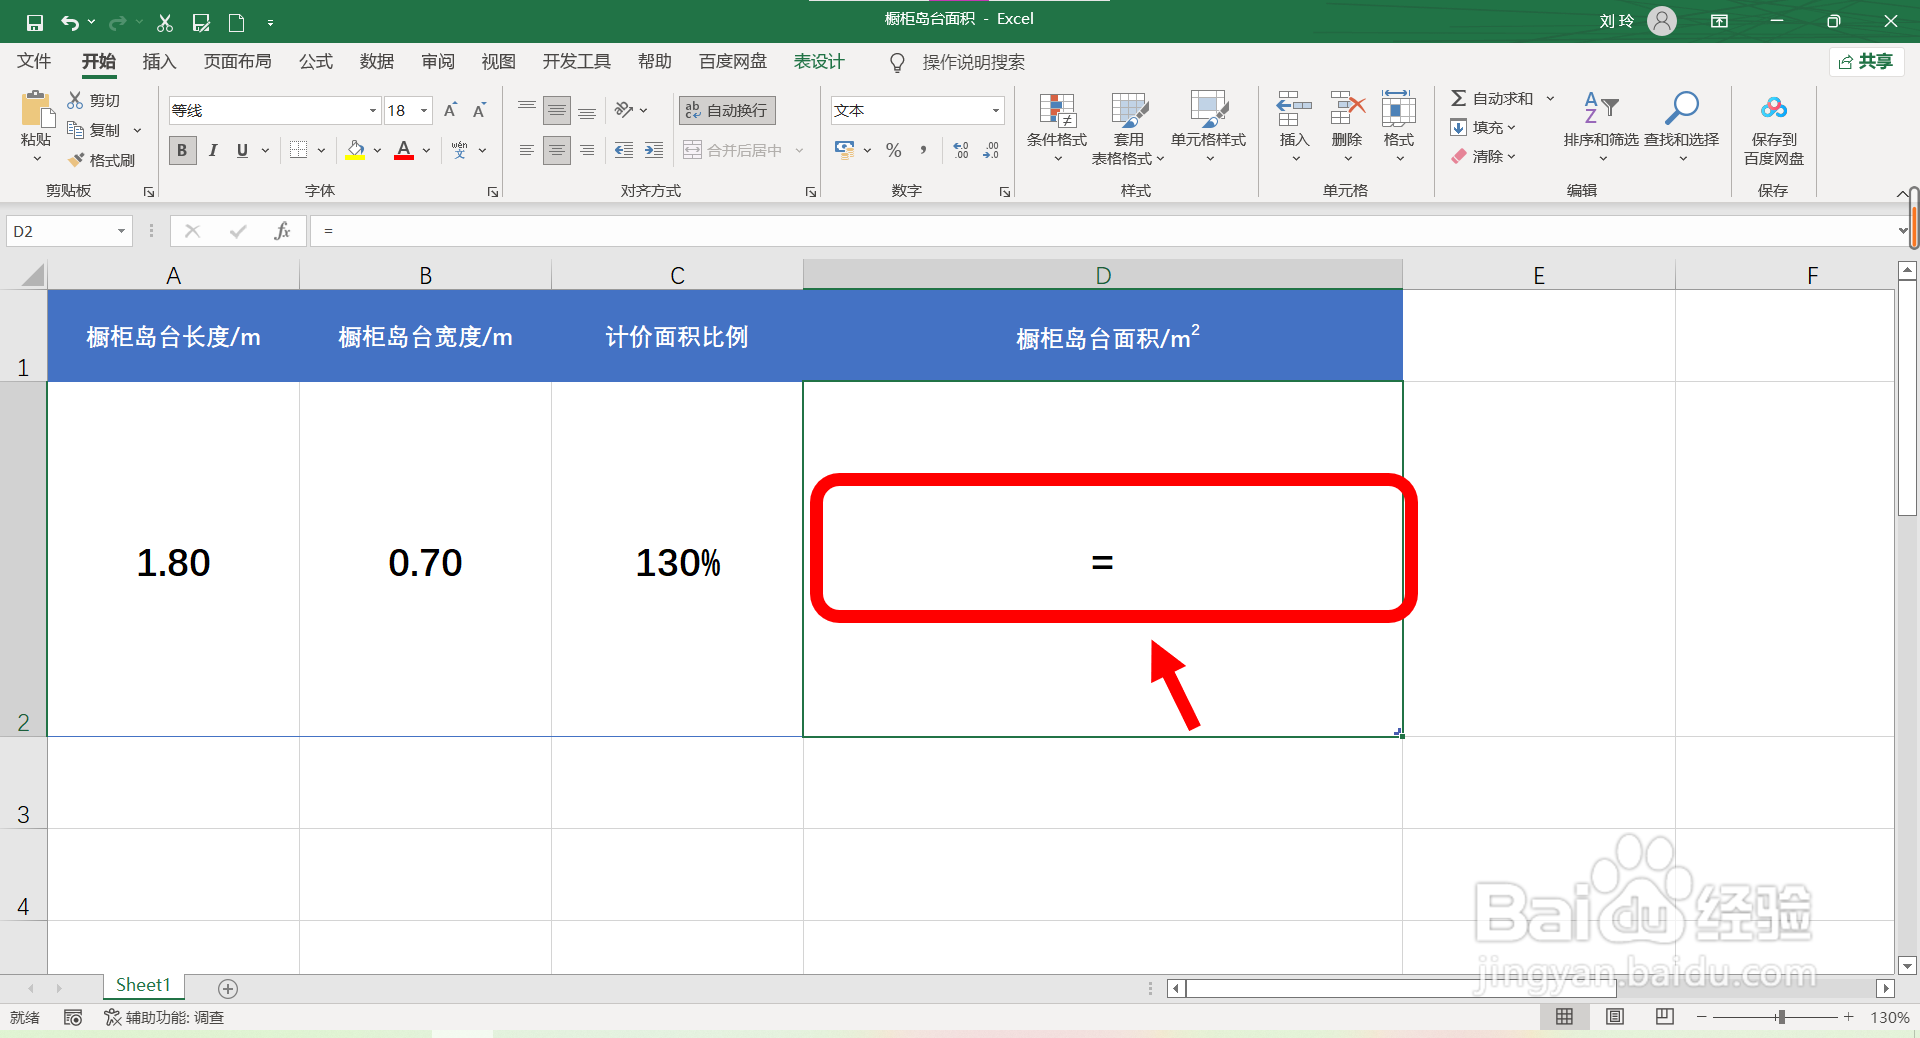1920x1038 pixels.
Task: Click the red font color swatch
Action: [x=404, y=150]
